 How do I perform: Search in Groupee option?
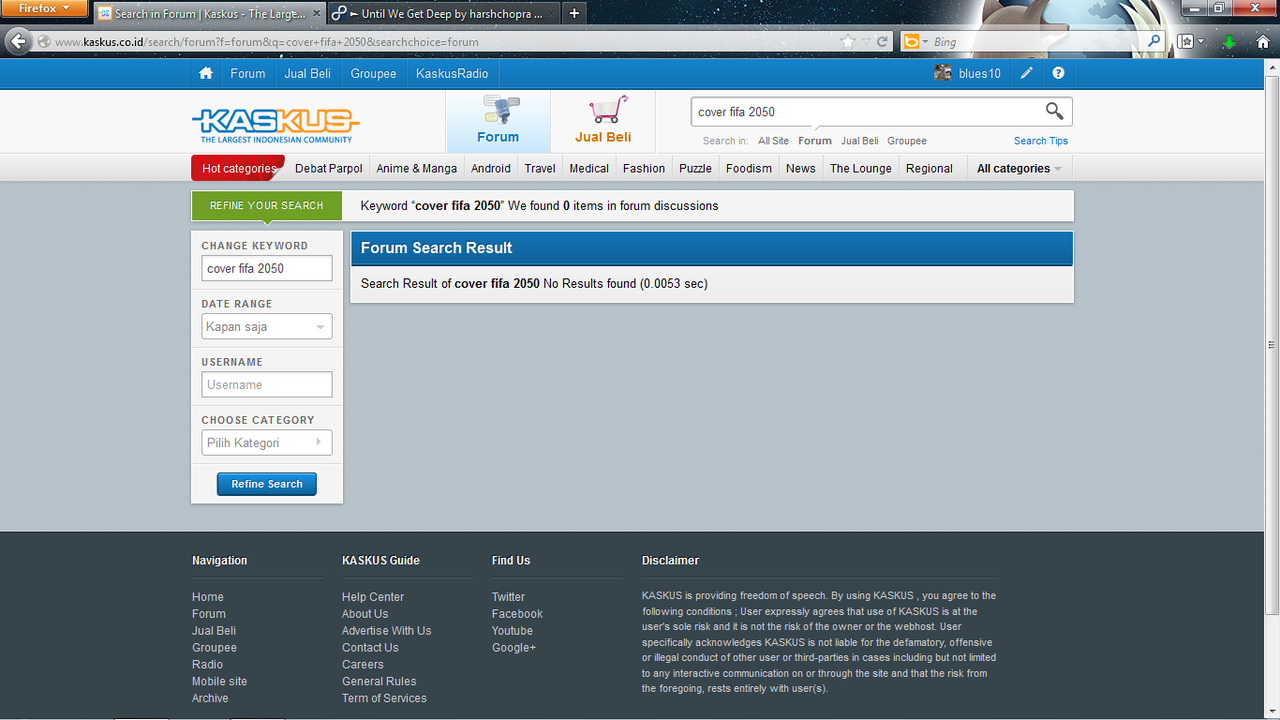coord(907,141)
